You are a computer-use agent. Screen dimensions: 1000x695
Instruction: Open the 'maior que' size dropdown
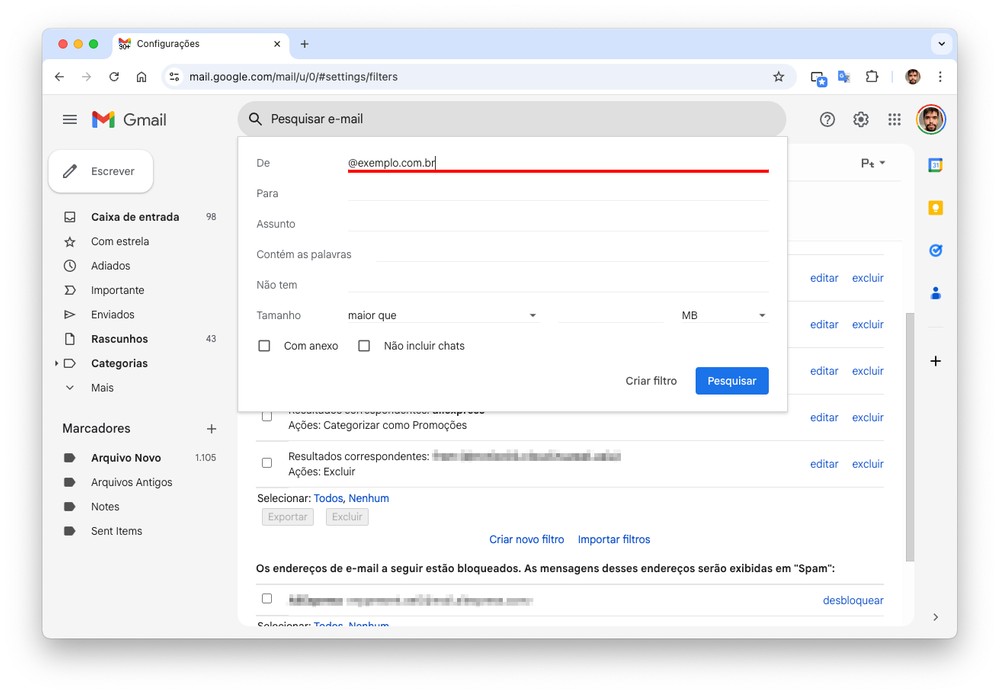point(442,316)
